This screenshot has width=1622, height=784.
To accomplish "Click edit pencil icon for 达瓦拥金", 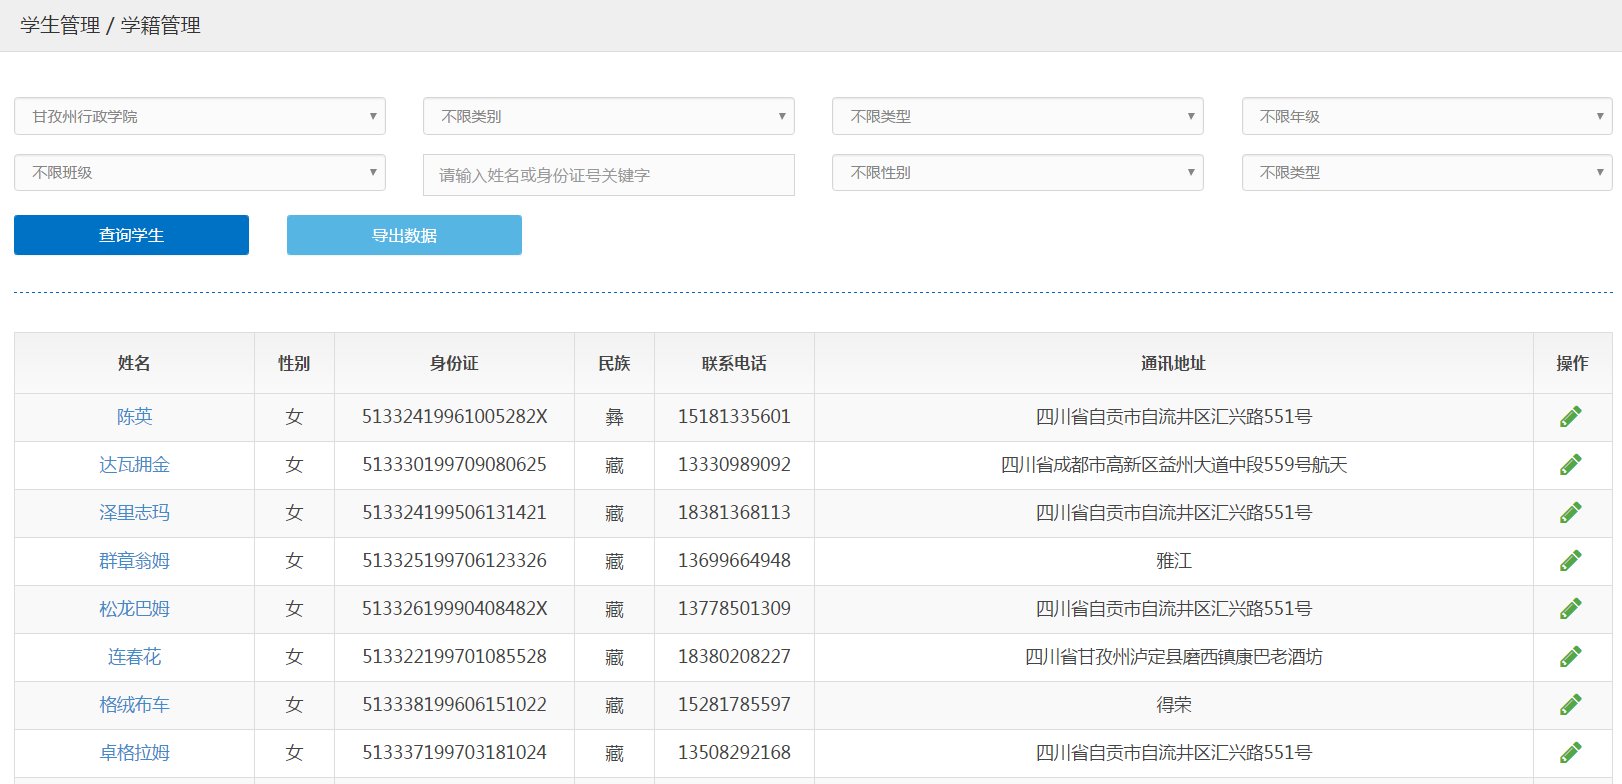I will point(1571,465).
